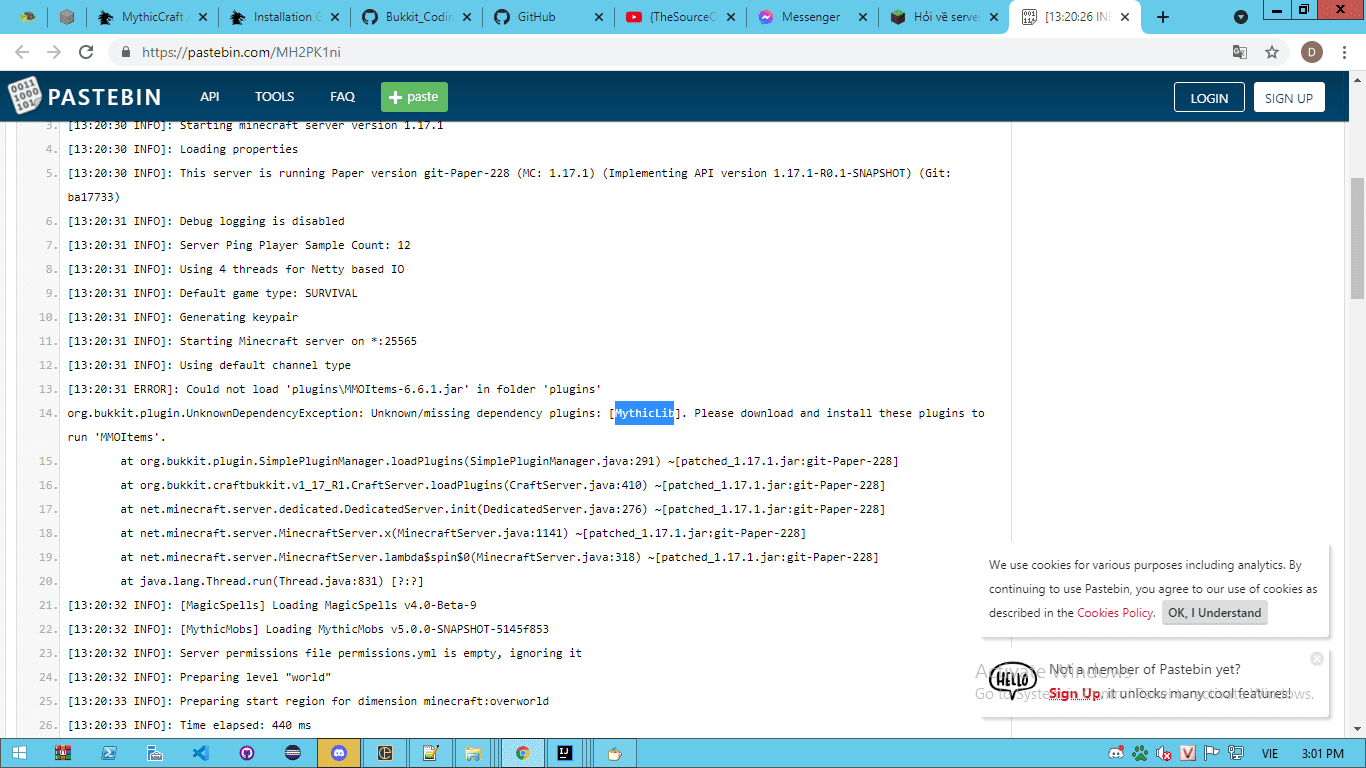Click the LOGIN button
The height and width of the screenshot is (768, 1366).
(1209, 98)
